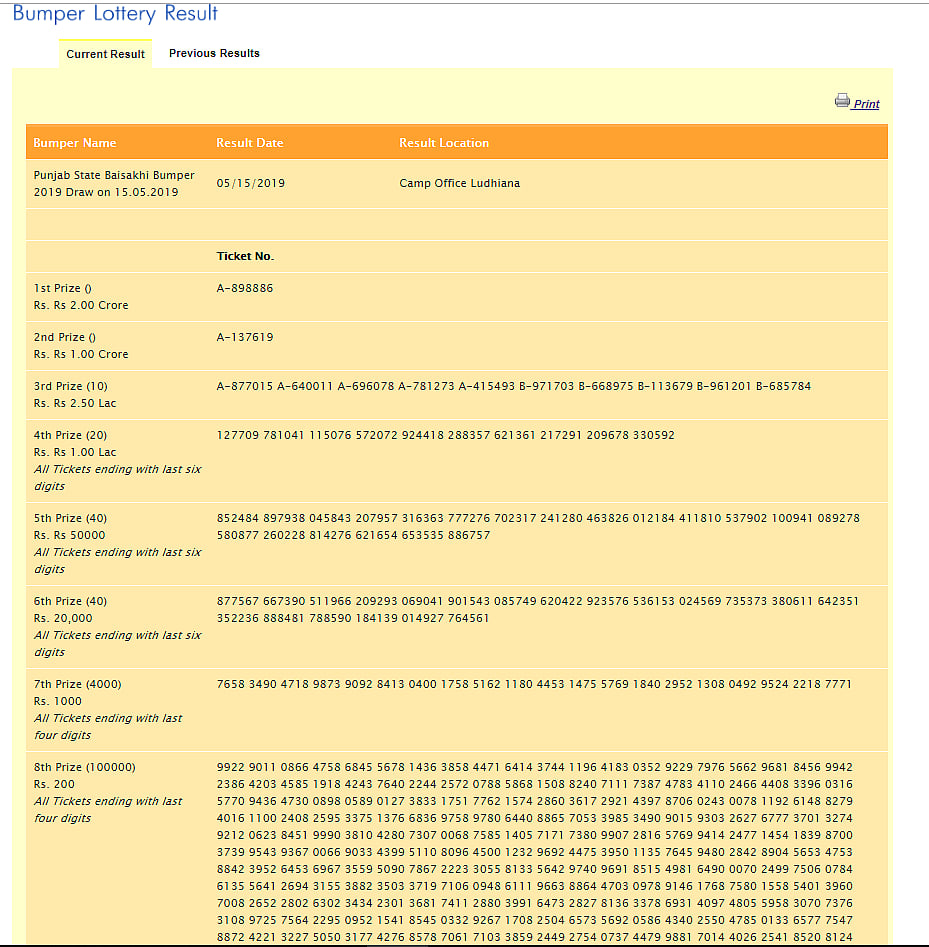The image size is (929, 947).
Task: Select first prize ticket number A-898886
Action: tap(245, 288)
